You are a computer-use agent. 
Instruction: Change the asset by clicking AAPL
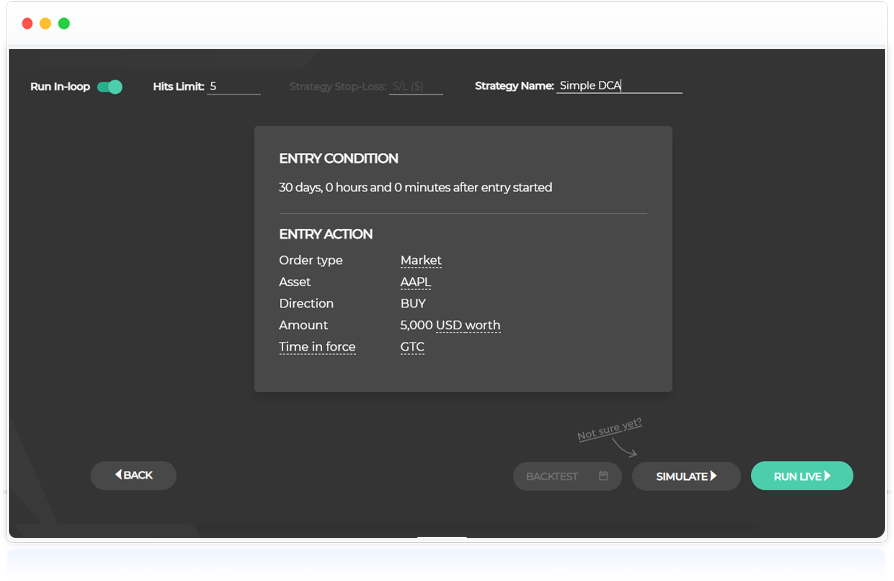pos(415,282)
